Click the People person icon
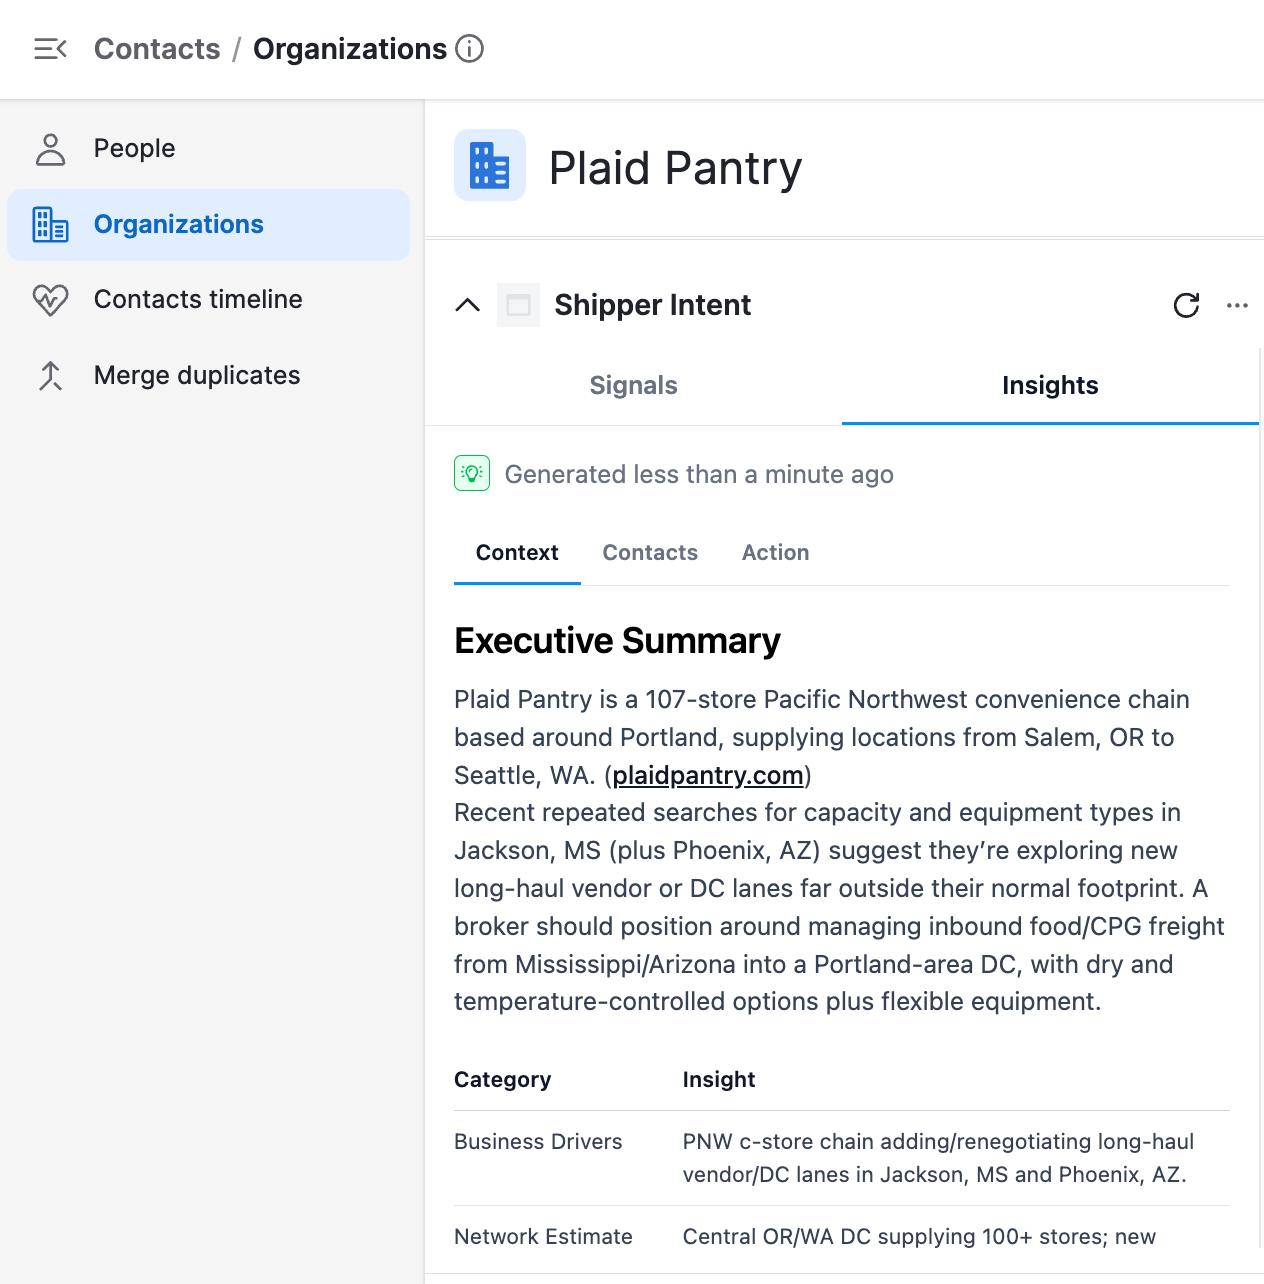 [x=50, y=149]
